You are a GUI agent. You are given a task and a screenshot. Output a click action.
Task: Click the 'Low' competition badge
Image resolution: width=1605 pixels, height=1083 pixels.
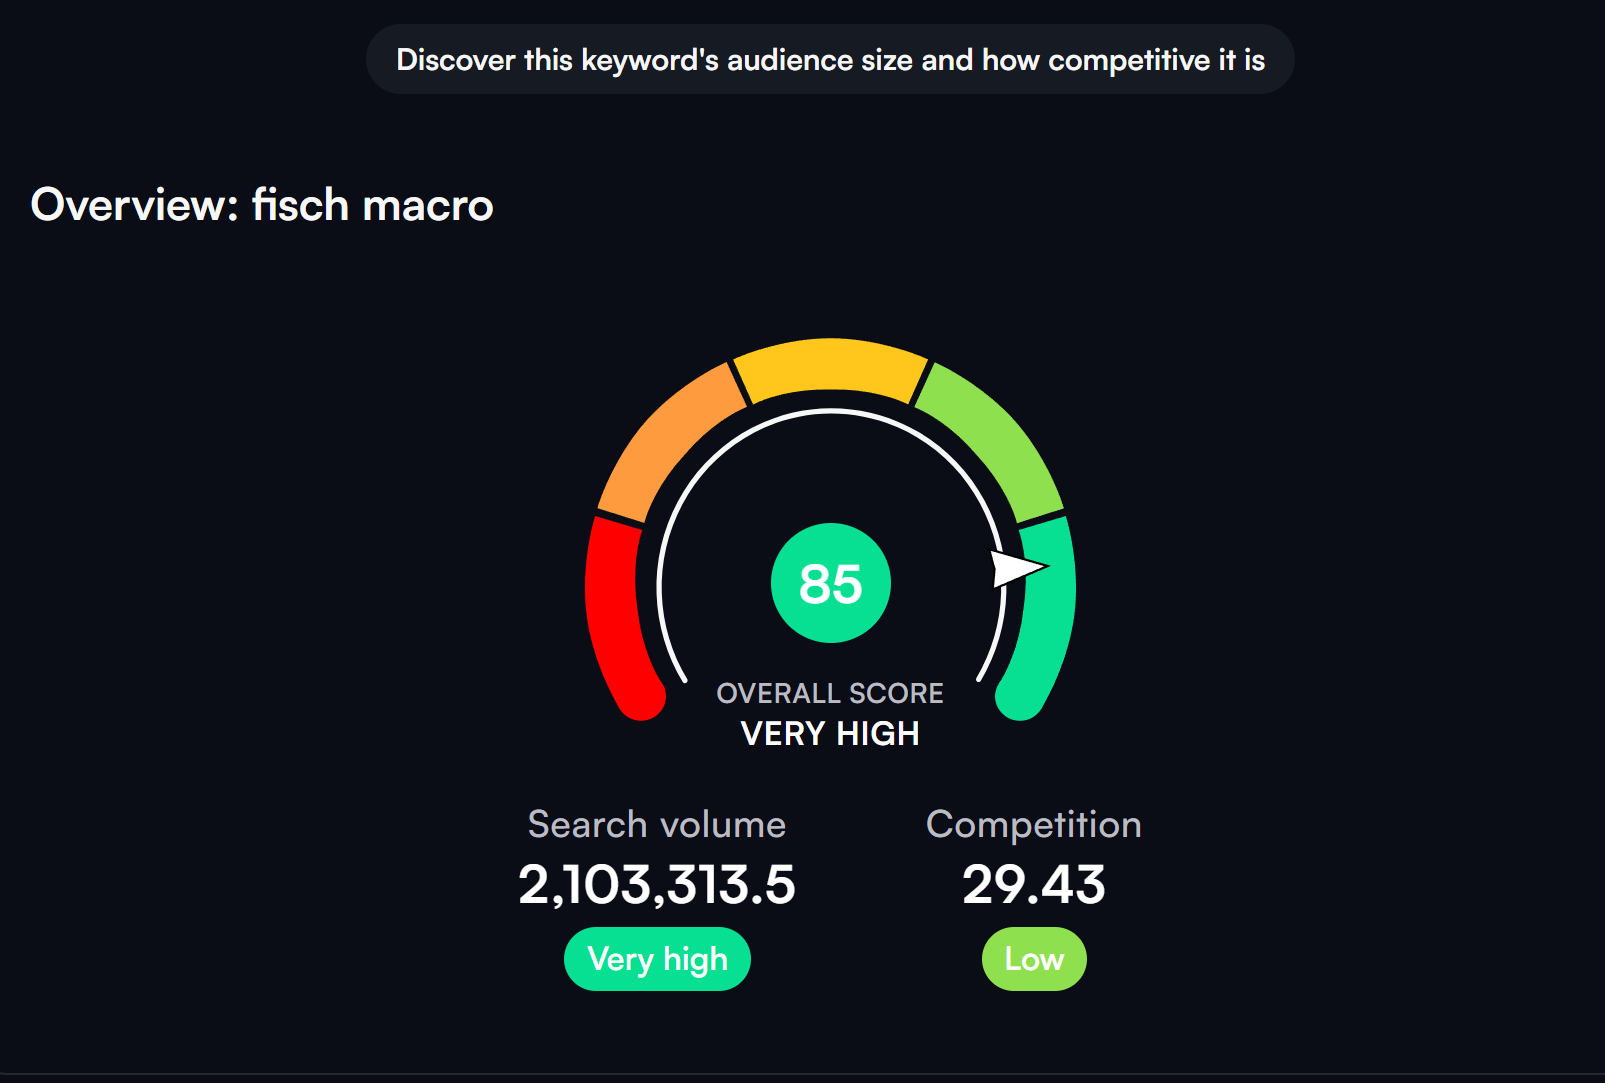click(1034, 959)
